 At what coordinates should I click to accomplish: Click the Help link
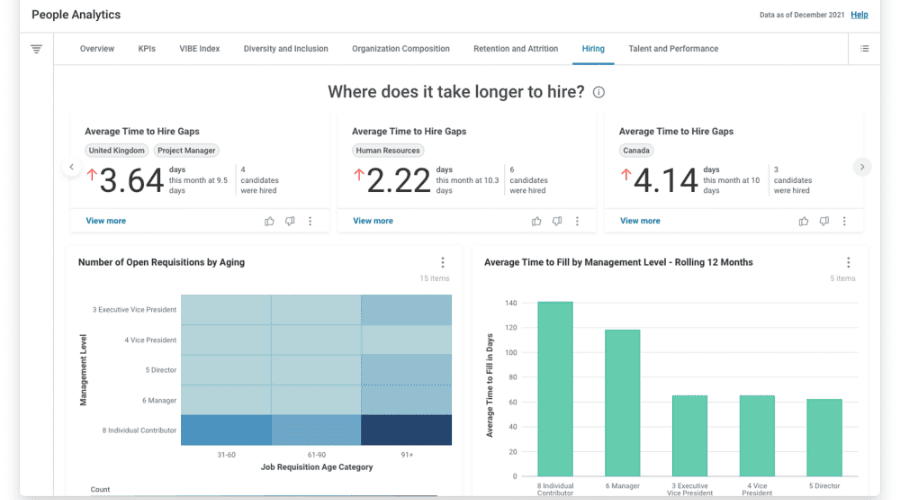(x=859, y=15)
